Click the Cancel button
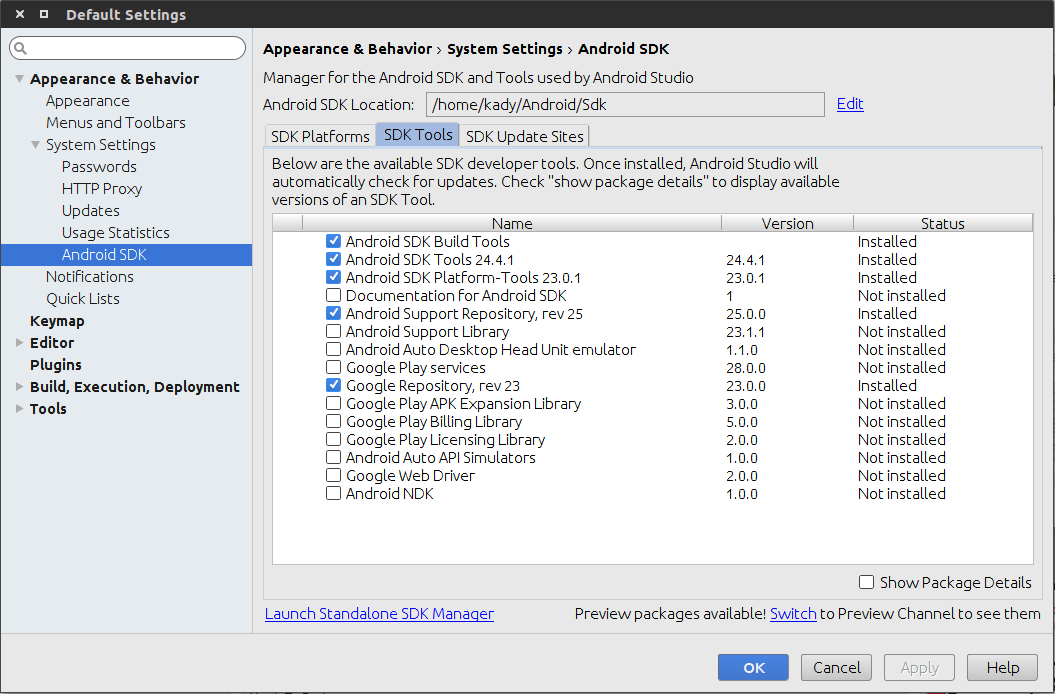This screenshot has height=694, width=1055. click(x=836, y=667)
